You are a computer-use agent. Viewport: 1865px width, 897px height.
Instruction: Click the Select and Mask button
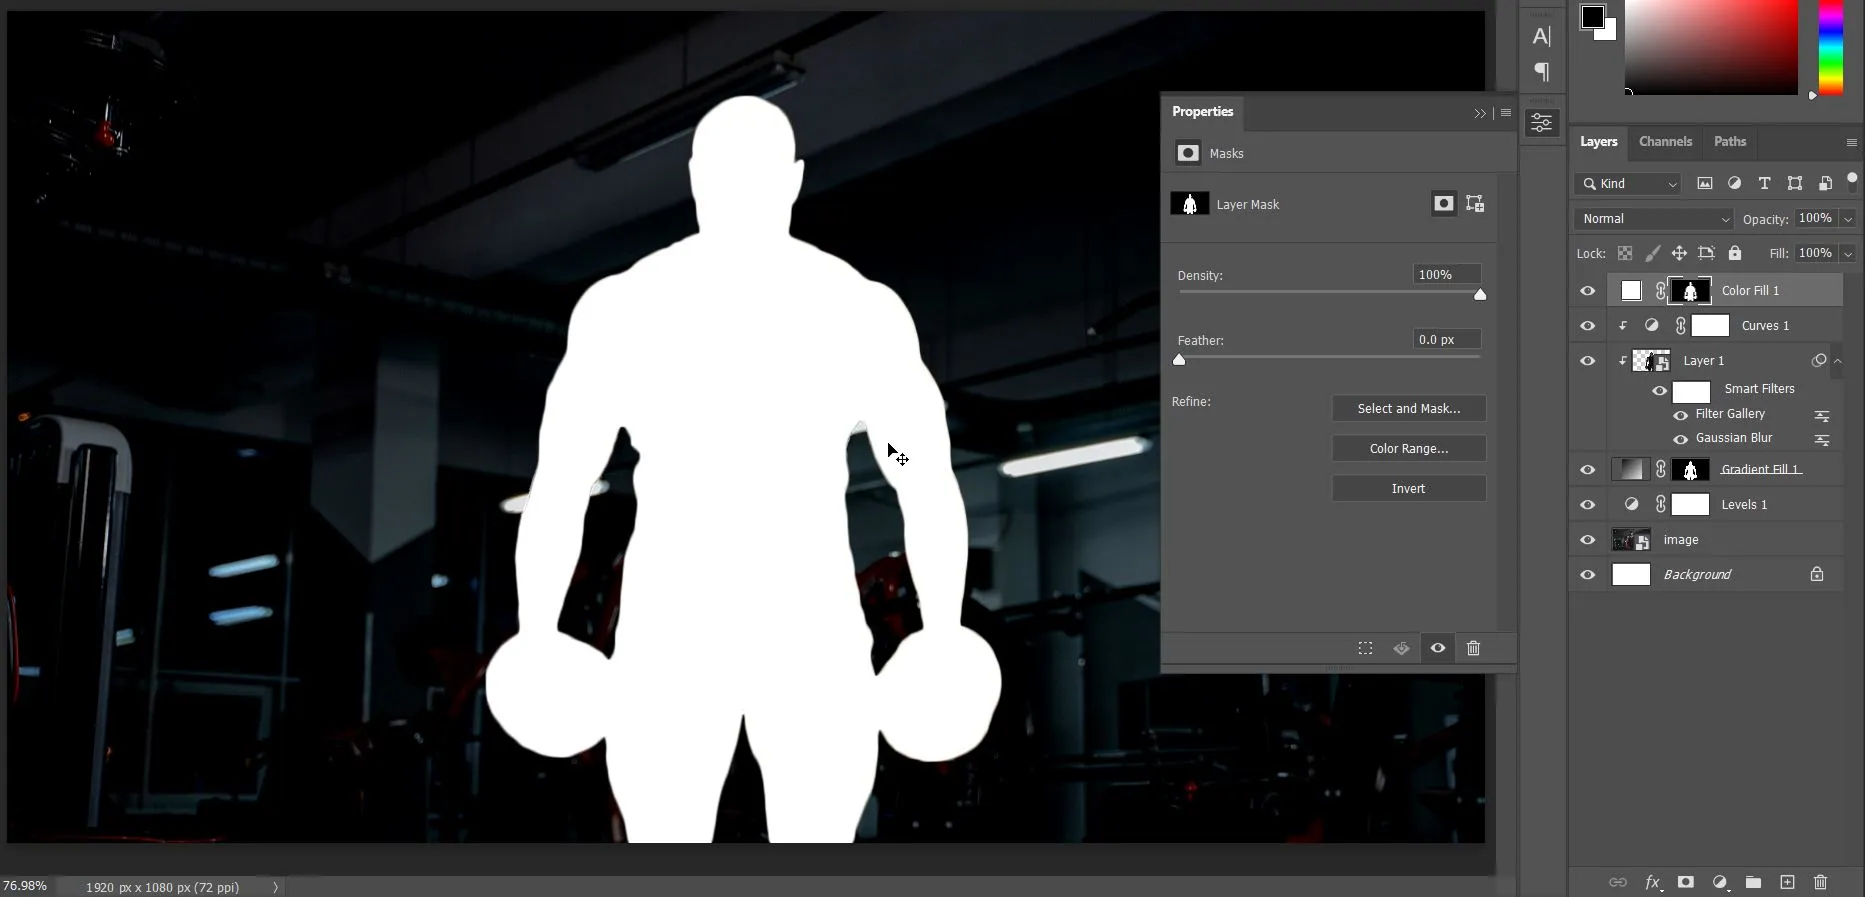[x=1408, y=409]
